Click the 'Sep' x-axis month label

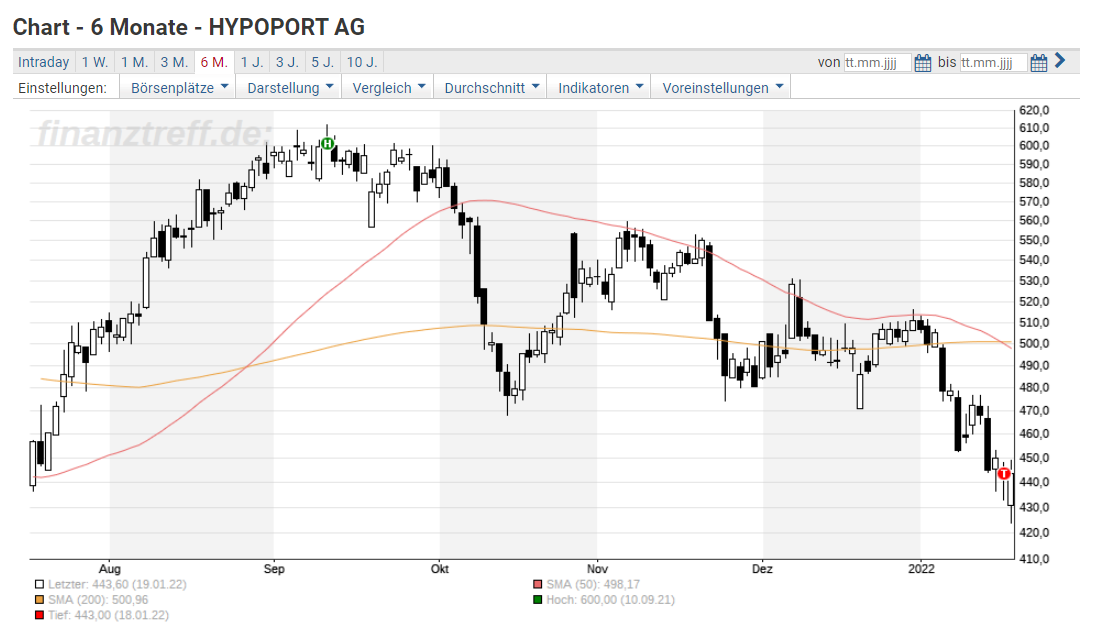click(x=274, y=569)
